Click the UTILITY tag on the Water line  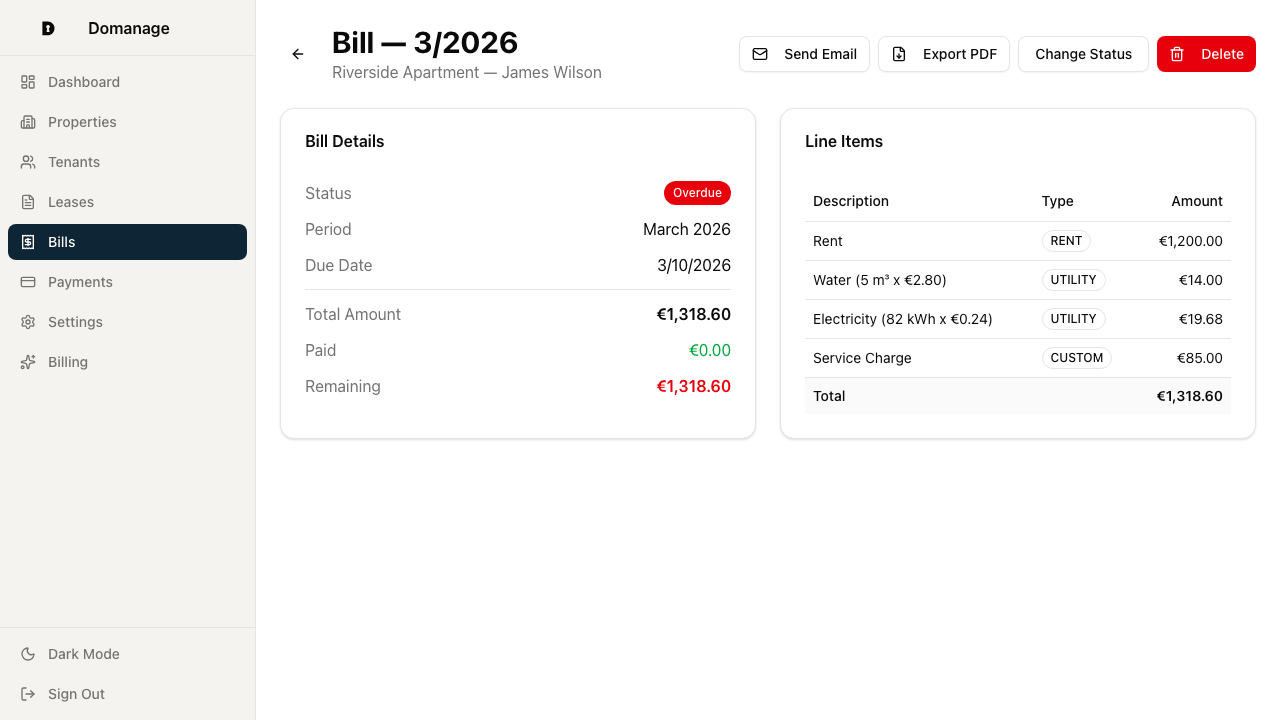click(1073, 280)
